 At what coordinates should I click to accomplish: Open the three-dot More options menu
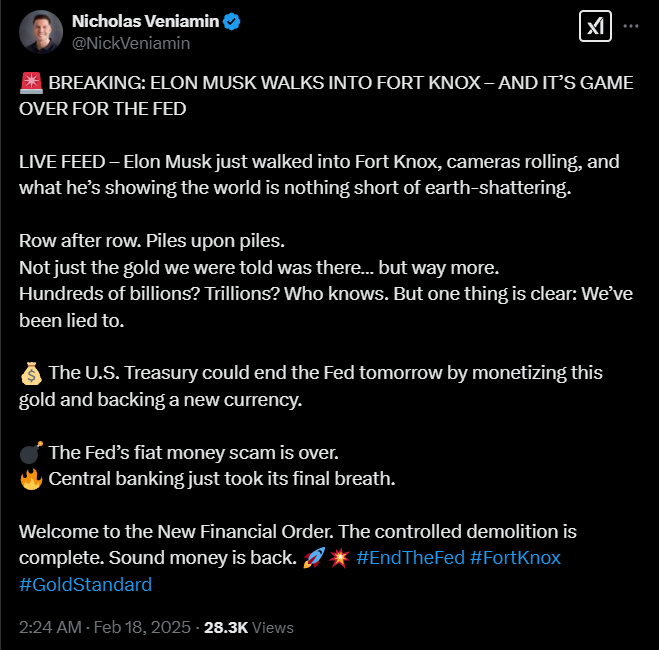tap(631, 26)
